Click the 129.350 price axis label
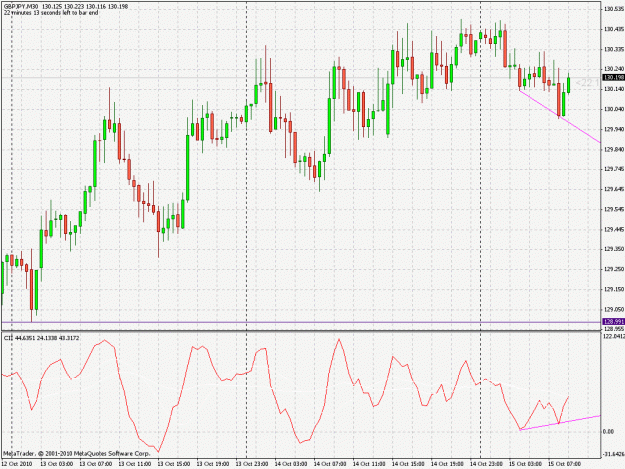Image resolution: width=625 pixels, height=469 pixels. point(614,249)
